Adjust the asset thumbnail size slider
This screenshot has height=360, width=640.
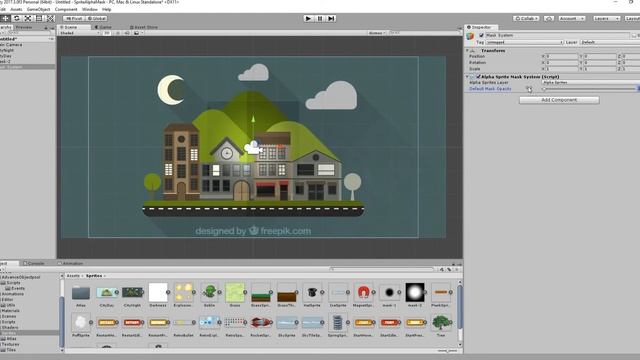(x=447, y=350)
